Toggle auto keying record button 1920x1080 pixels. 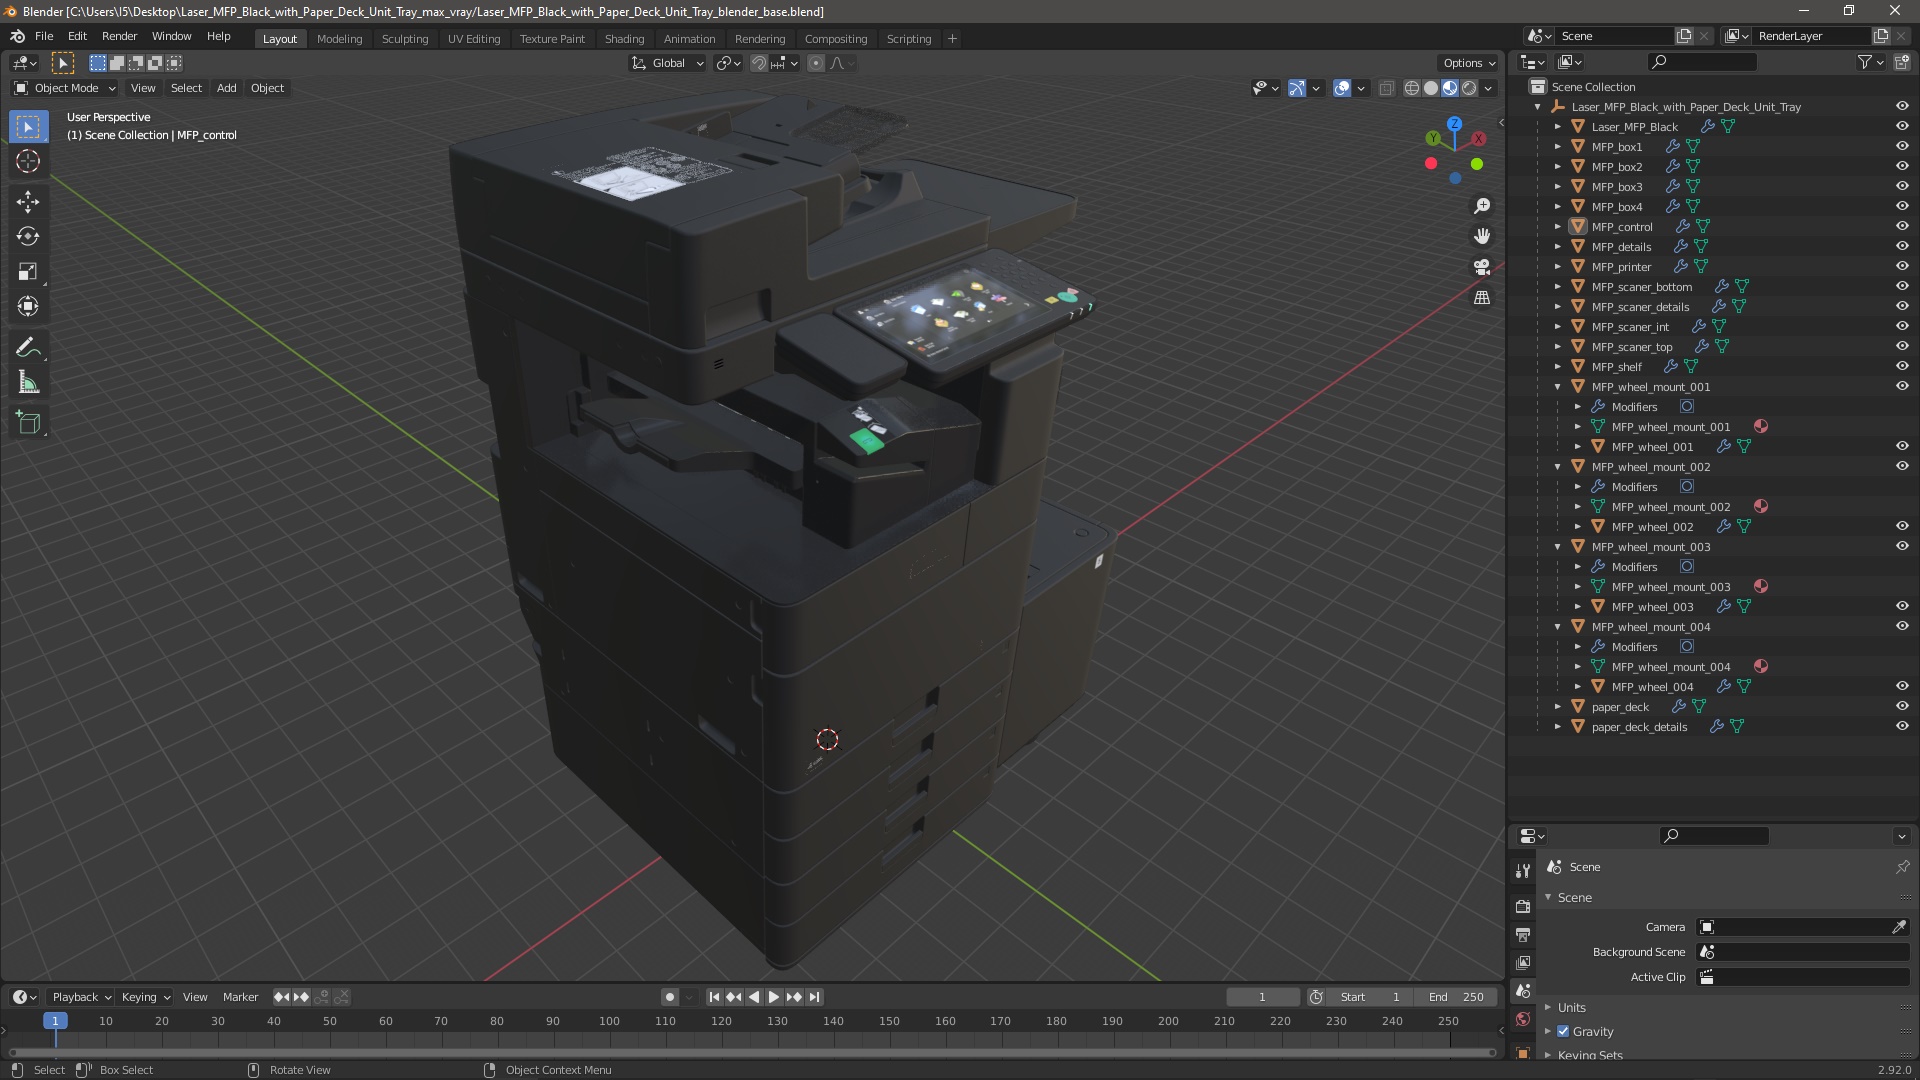tap(670, 997)
